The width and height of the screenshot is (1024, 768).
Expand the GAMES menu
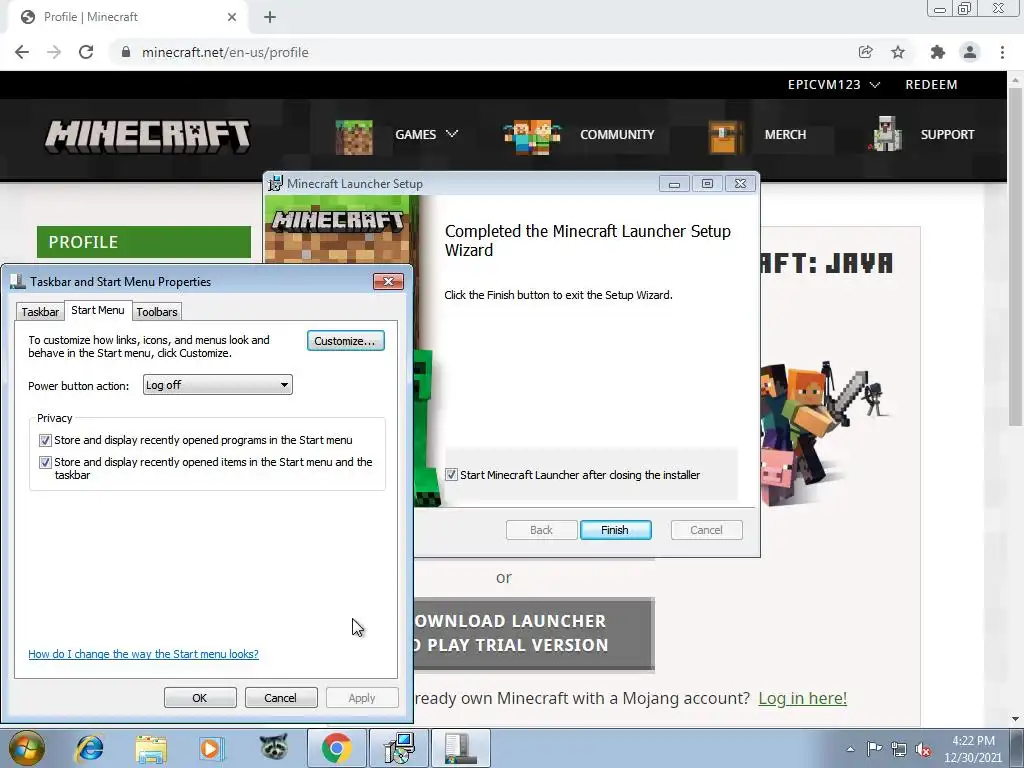click(x=426, y=135)
